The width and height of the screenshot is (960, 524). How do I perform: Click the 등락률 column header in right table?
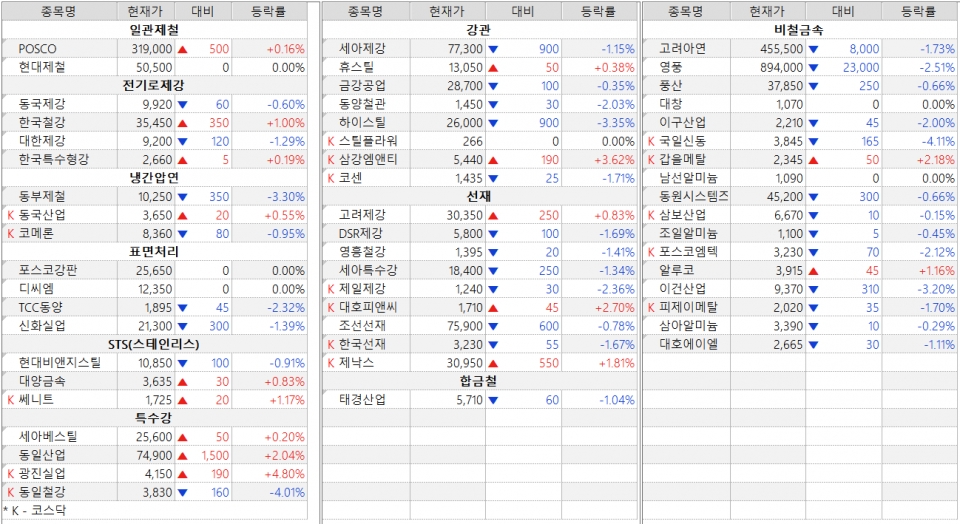(917, 11)
